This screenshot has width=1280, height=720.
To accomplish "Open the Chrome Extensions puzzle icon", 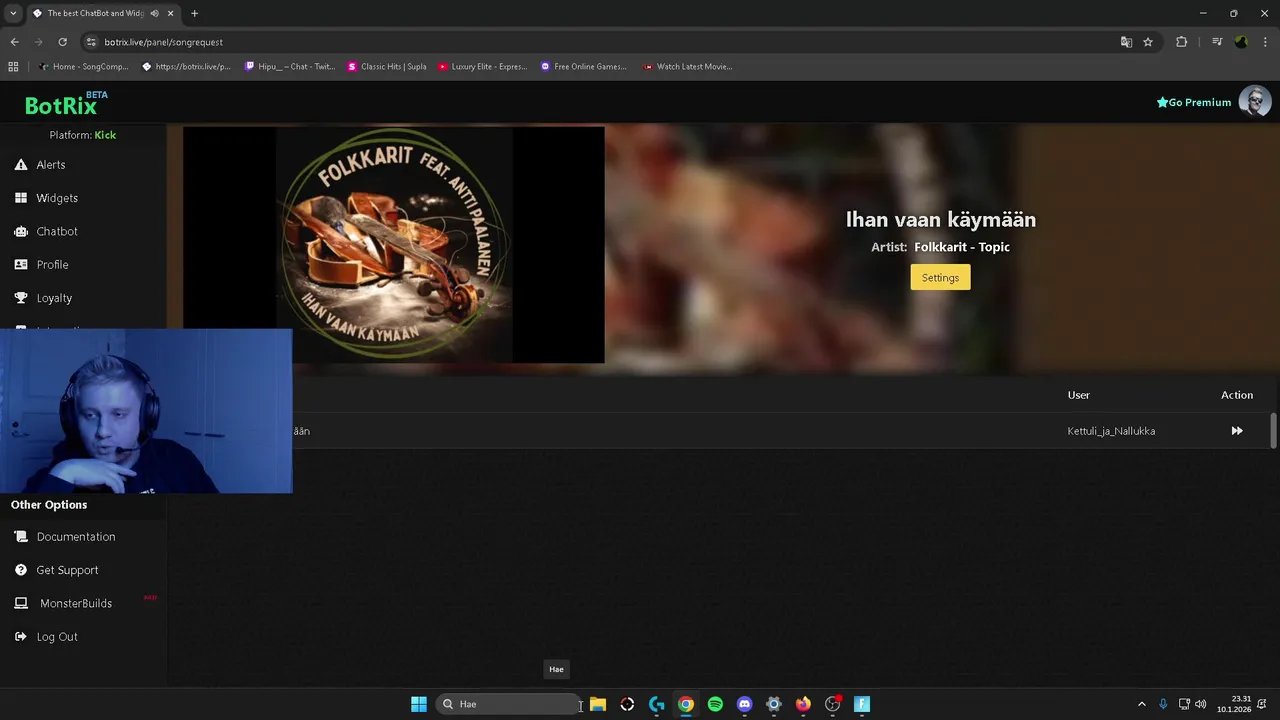I will tap(1181, 42).
